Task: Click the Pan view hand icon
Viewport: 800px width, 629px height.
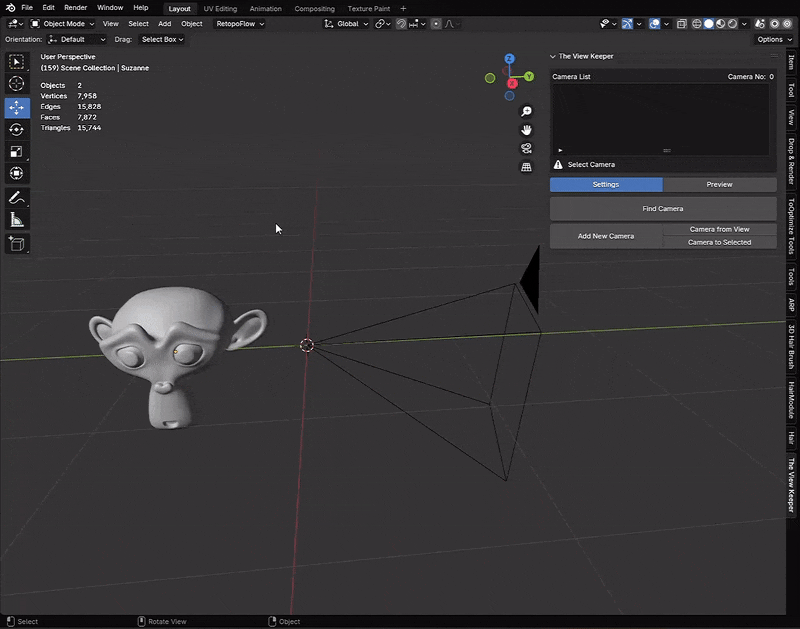Action: [526, 130]
